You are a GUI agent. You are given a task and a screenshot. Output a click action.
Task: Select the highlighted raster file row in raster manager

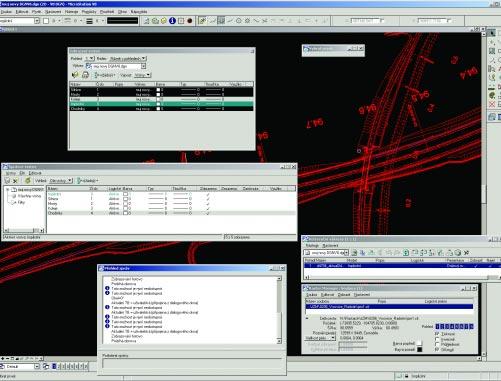[x=389, y=306]
